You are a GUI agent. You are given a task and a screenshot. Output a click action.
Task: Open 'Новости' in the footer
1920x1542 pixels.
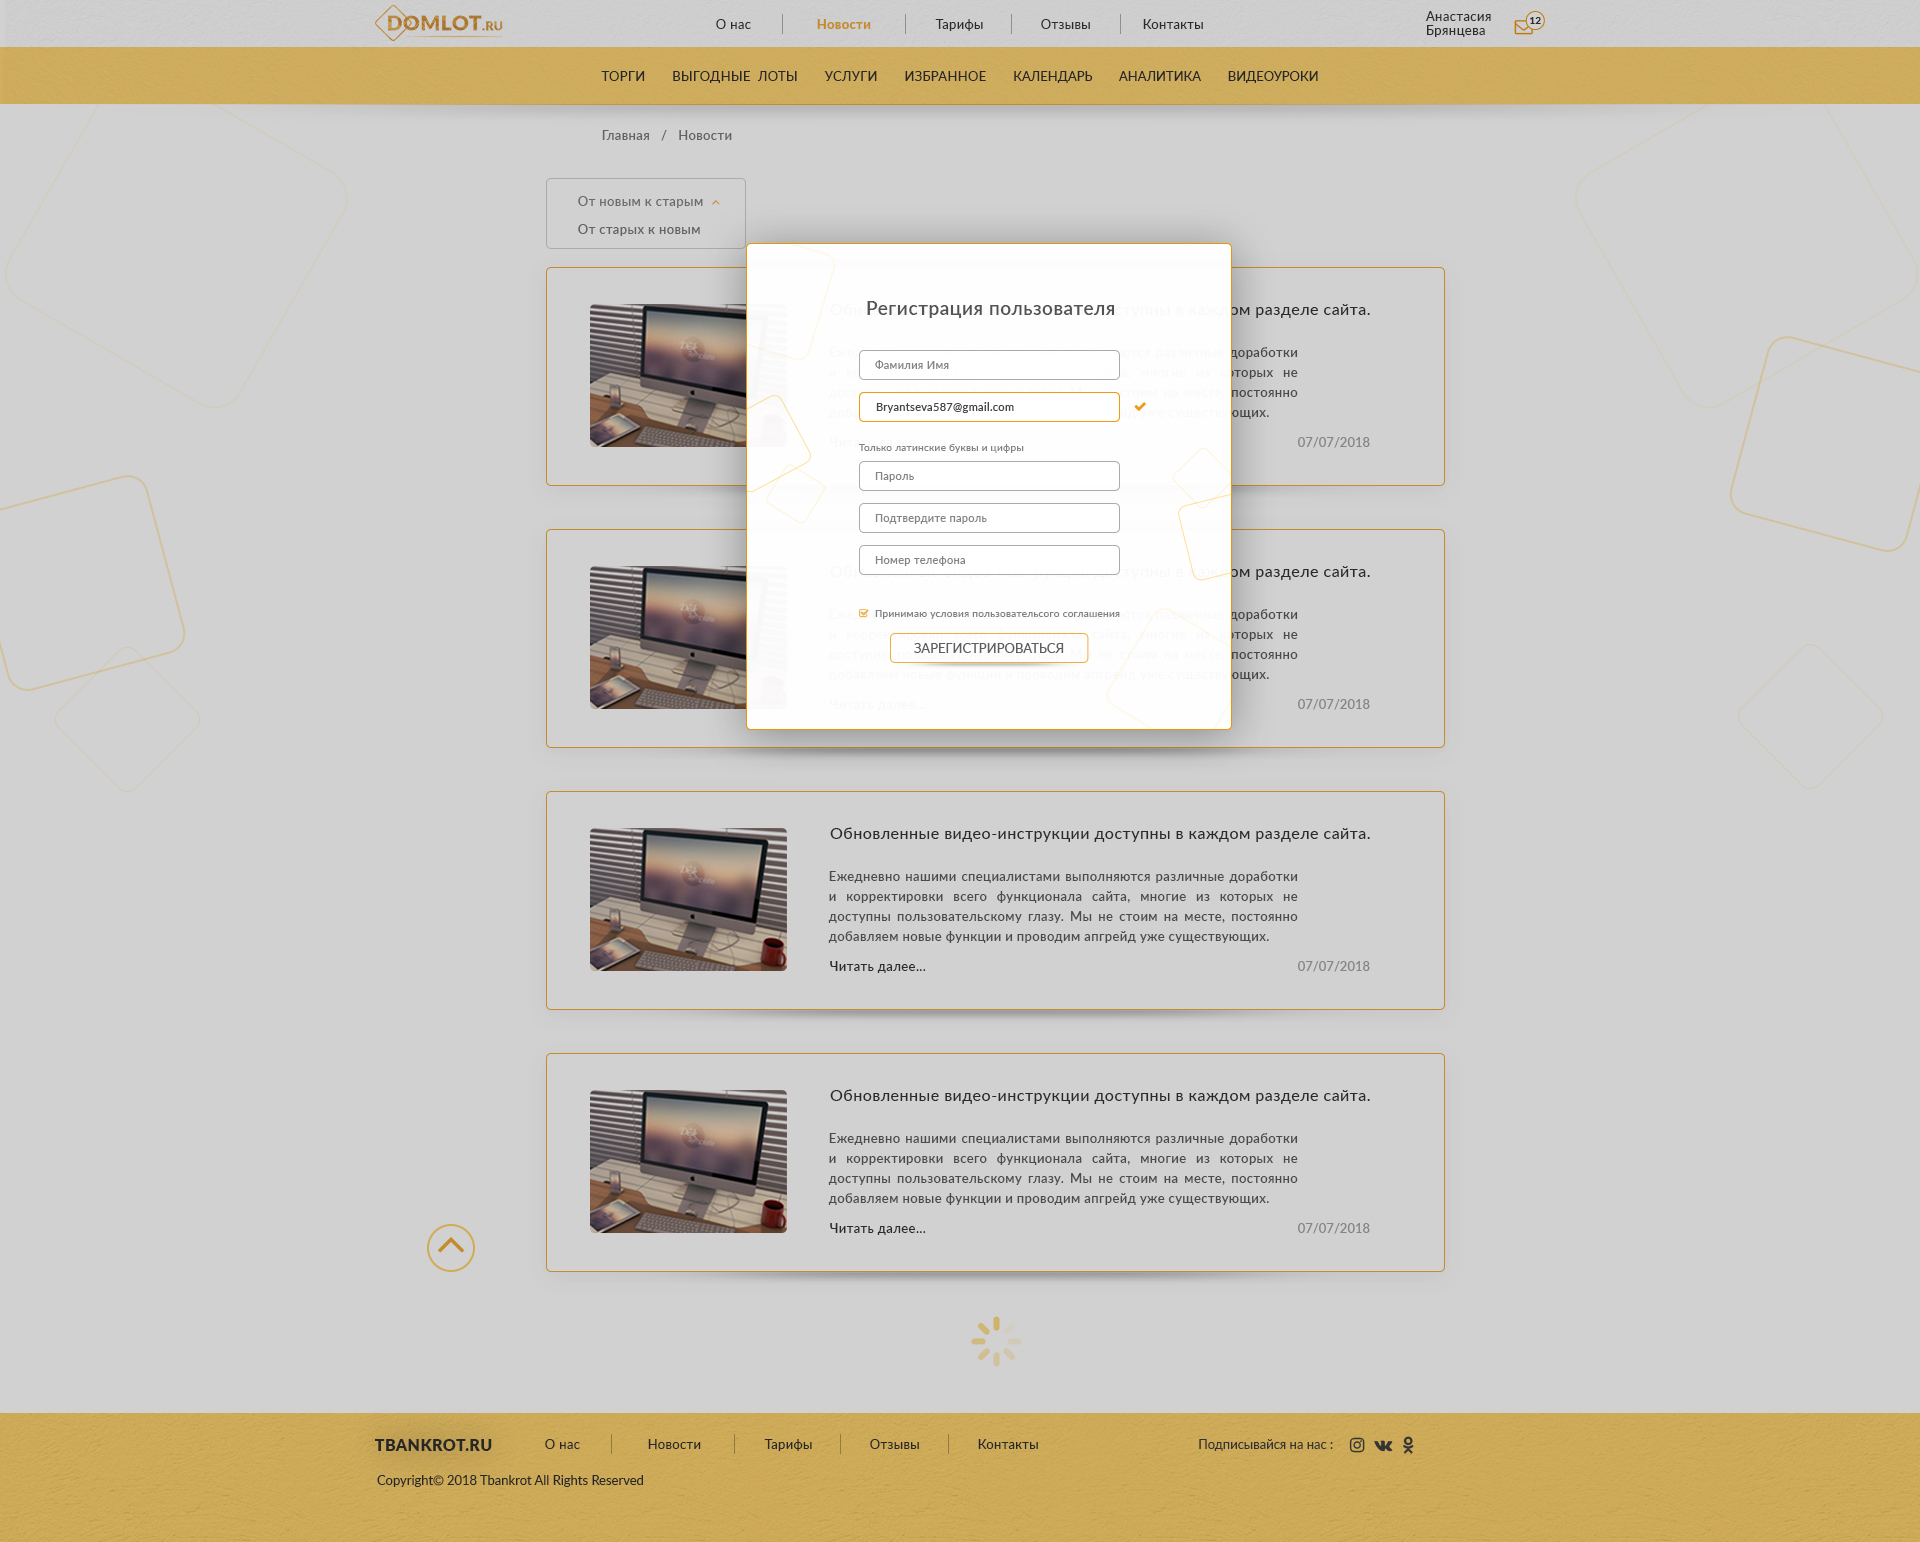coord(674,1445)
